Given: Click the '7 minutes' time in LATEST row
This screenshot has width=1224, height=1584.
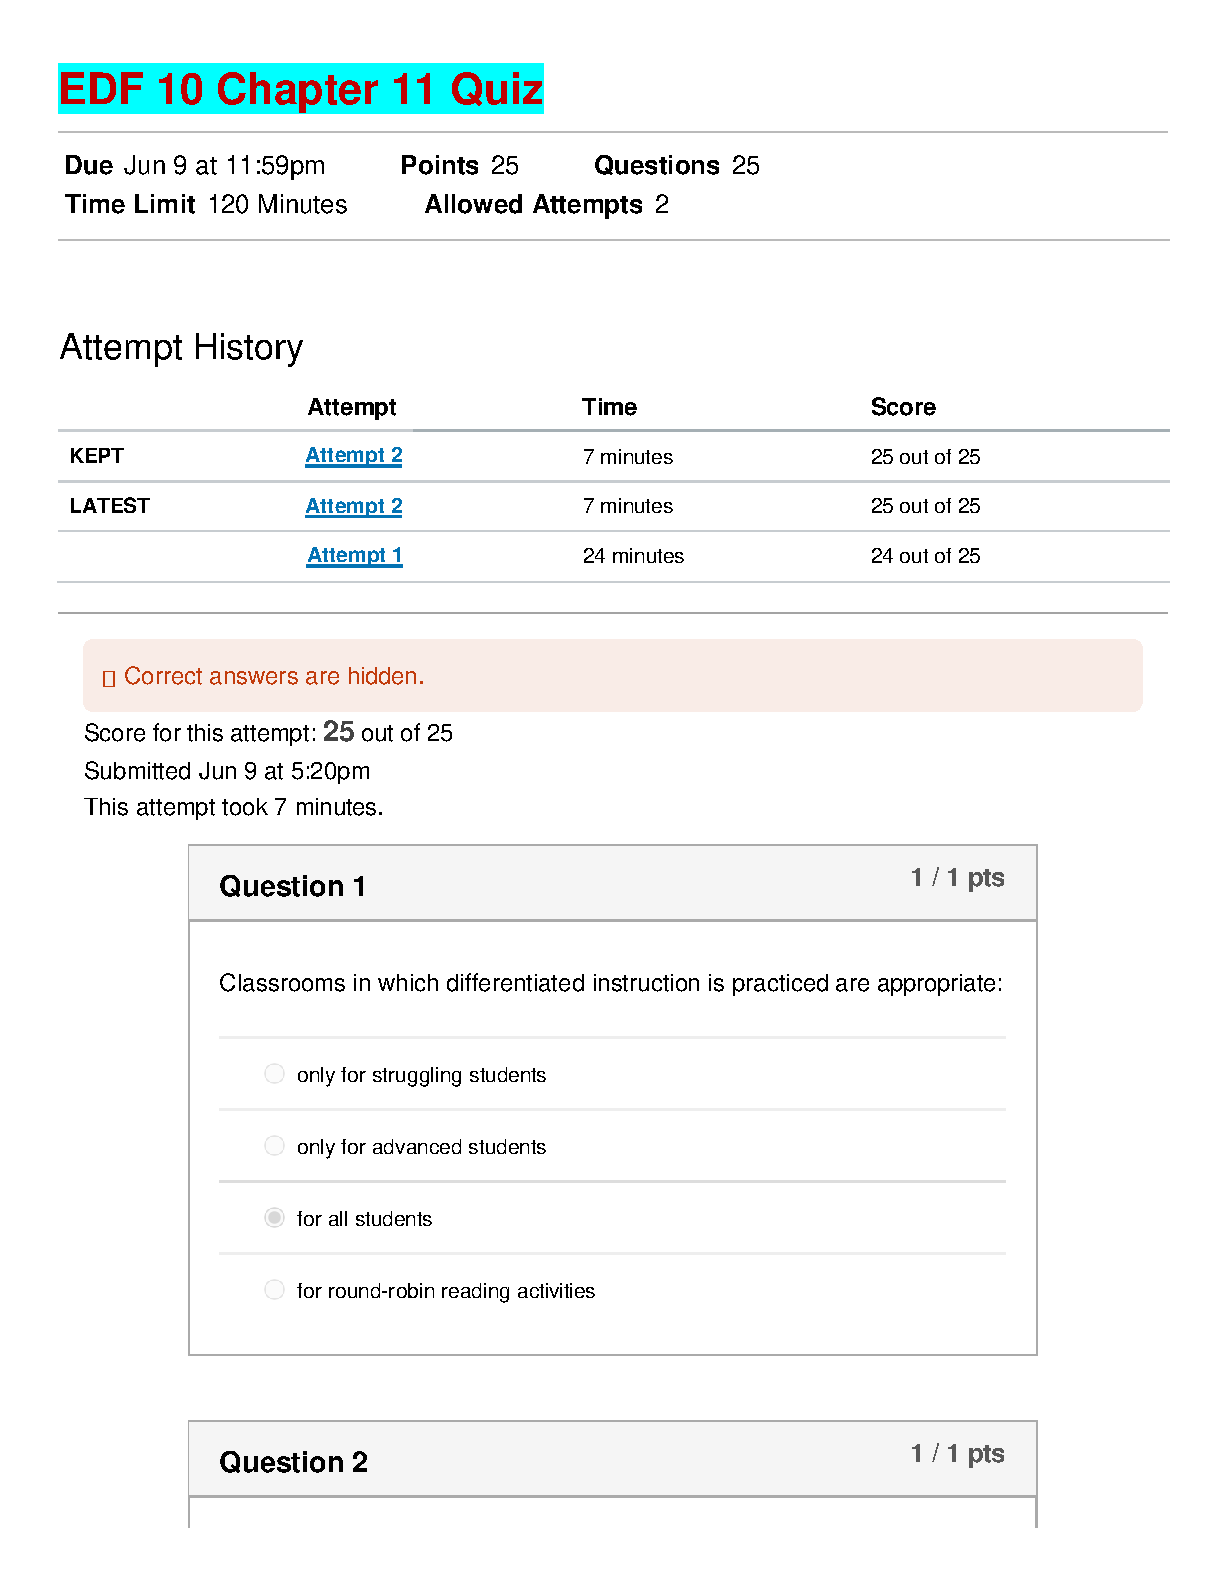Looking at the screenshot, I should 628,506.
